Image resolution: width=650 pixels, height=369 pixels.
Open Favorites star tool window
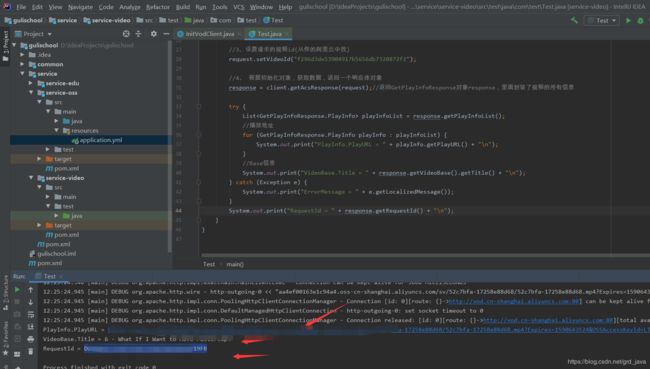(5, 338)
